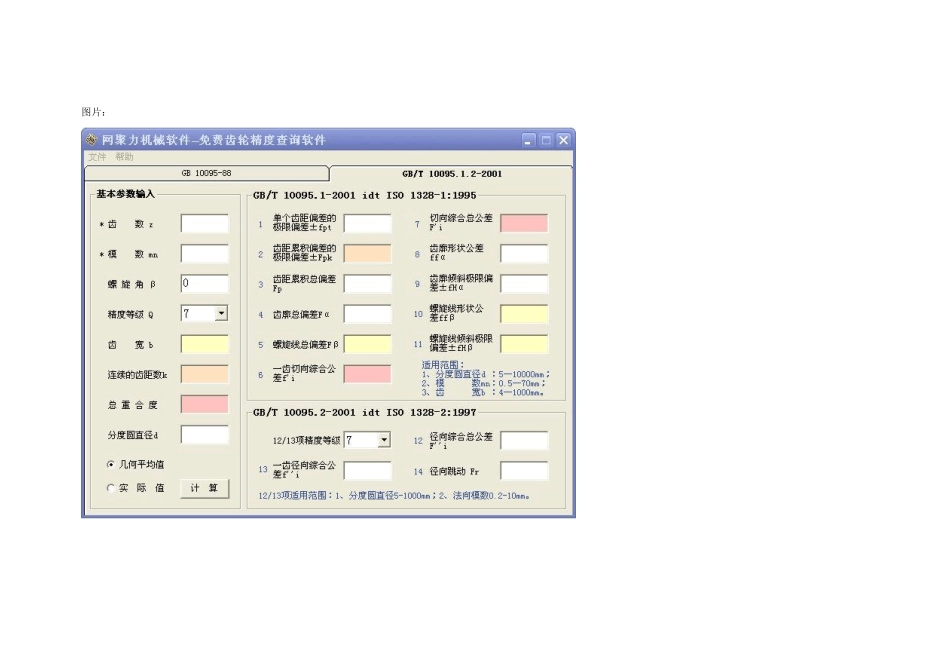Image resolution: width=950 pixels, height=672 pixels.
Task: Click the GB/T 10095.1-2001 idt ISO 1328-1:1995 heading
Action: pos(365,196)
